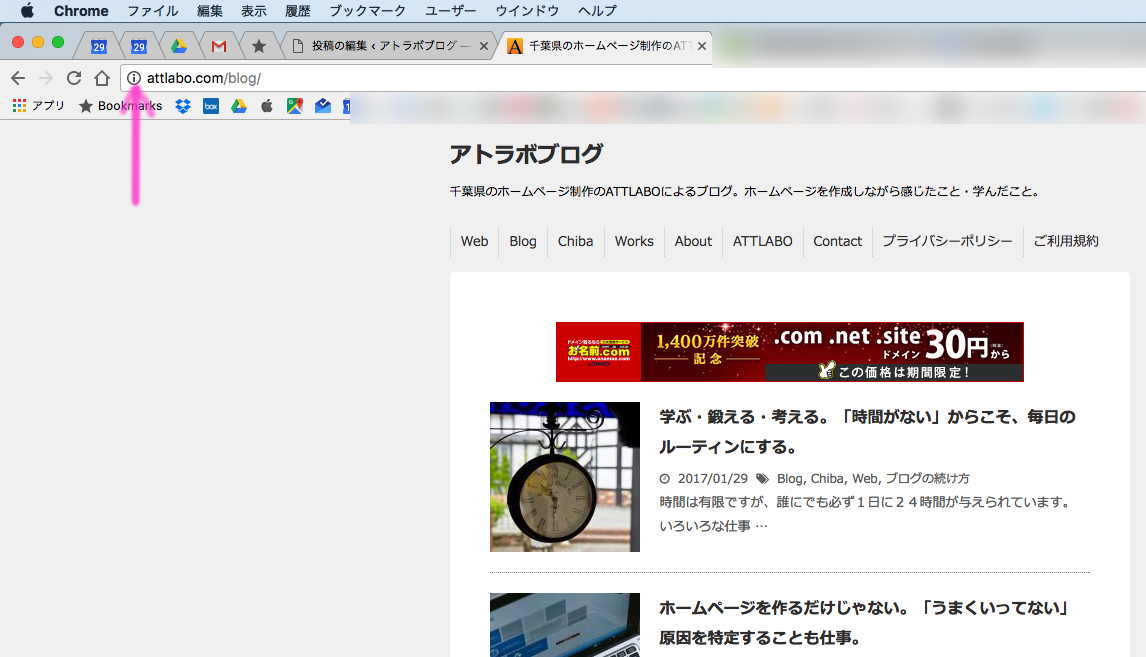Open the Bookmarks star folder

[x=121, y=106]
